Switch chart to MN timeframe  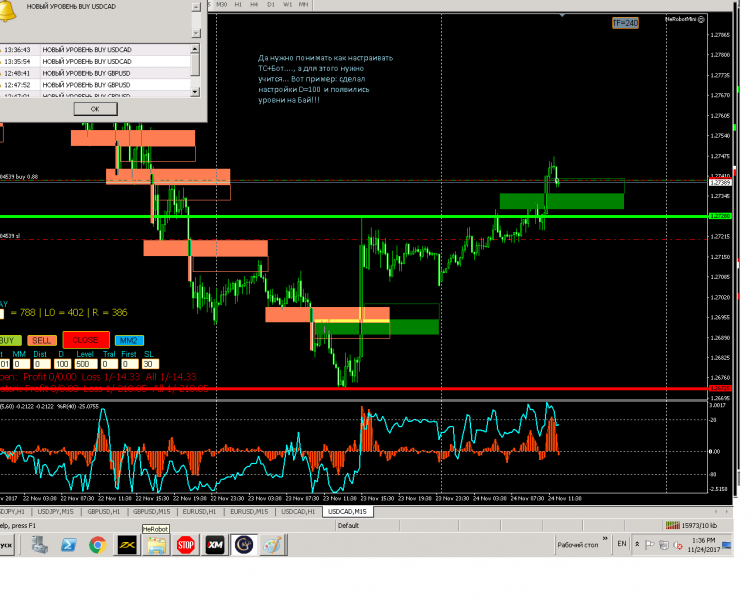click(x=303, y=4)
